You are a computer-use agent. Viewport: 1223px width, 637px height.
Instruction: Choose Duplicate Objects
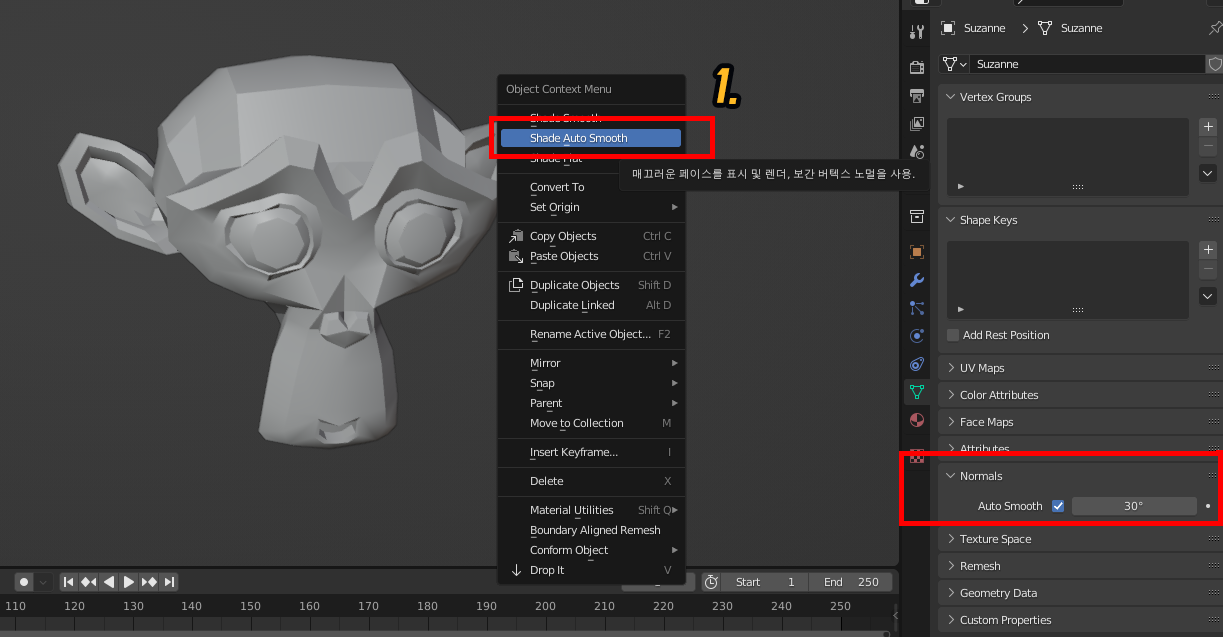[591, 285]
